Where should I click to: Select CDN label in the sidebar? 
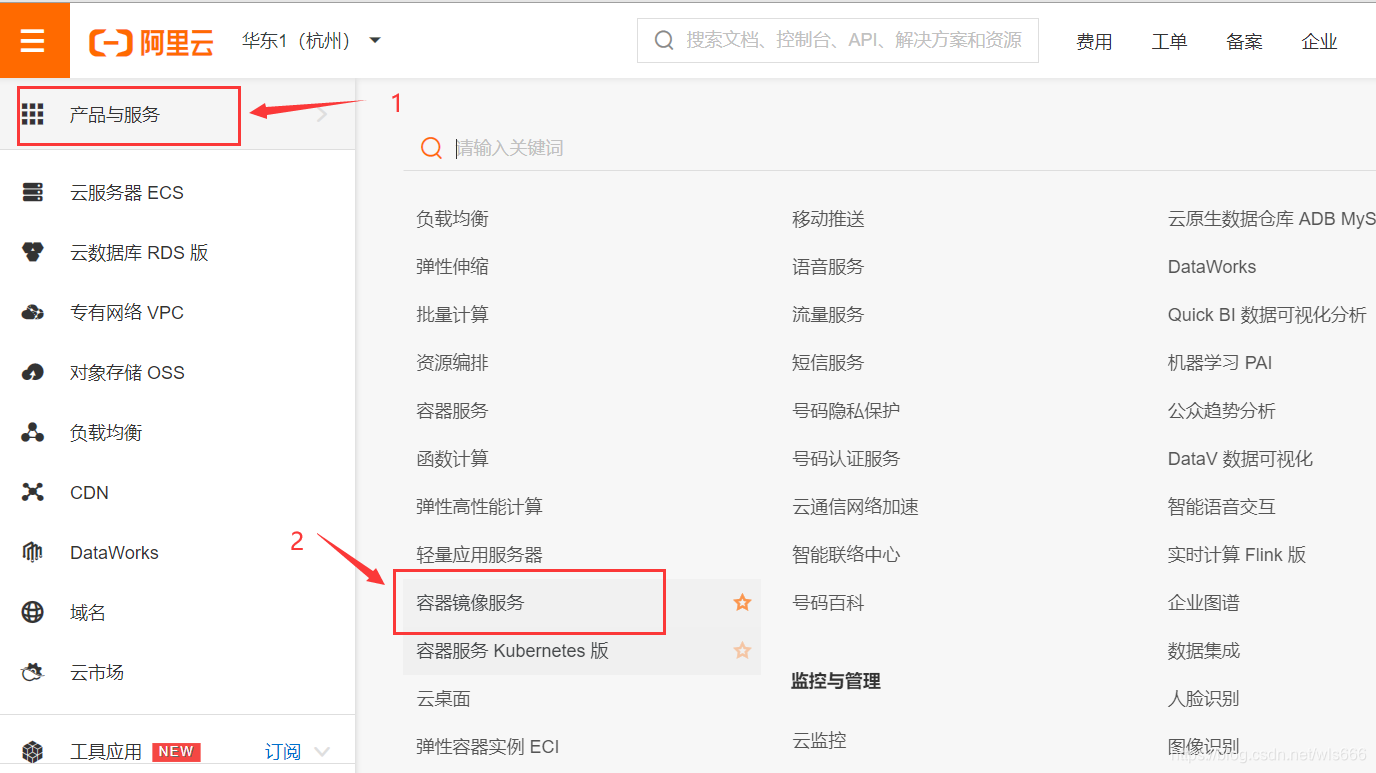pyautogui.click(x=89, y=493)
